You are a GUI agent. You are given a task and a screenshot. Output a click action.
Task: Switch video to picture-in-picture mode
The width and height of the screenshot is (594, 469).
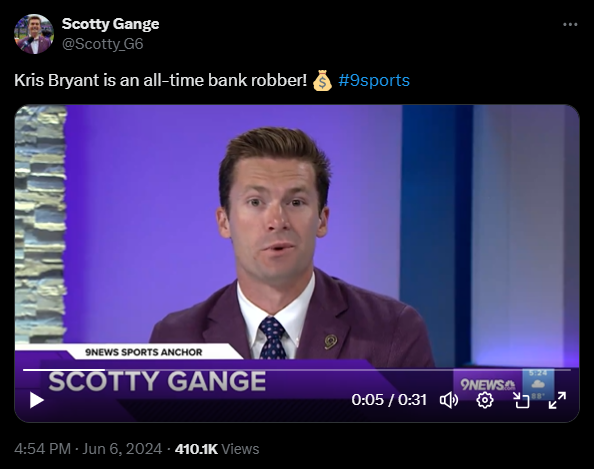coord(521,400)
